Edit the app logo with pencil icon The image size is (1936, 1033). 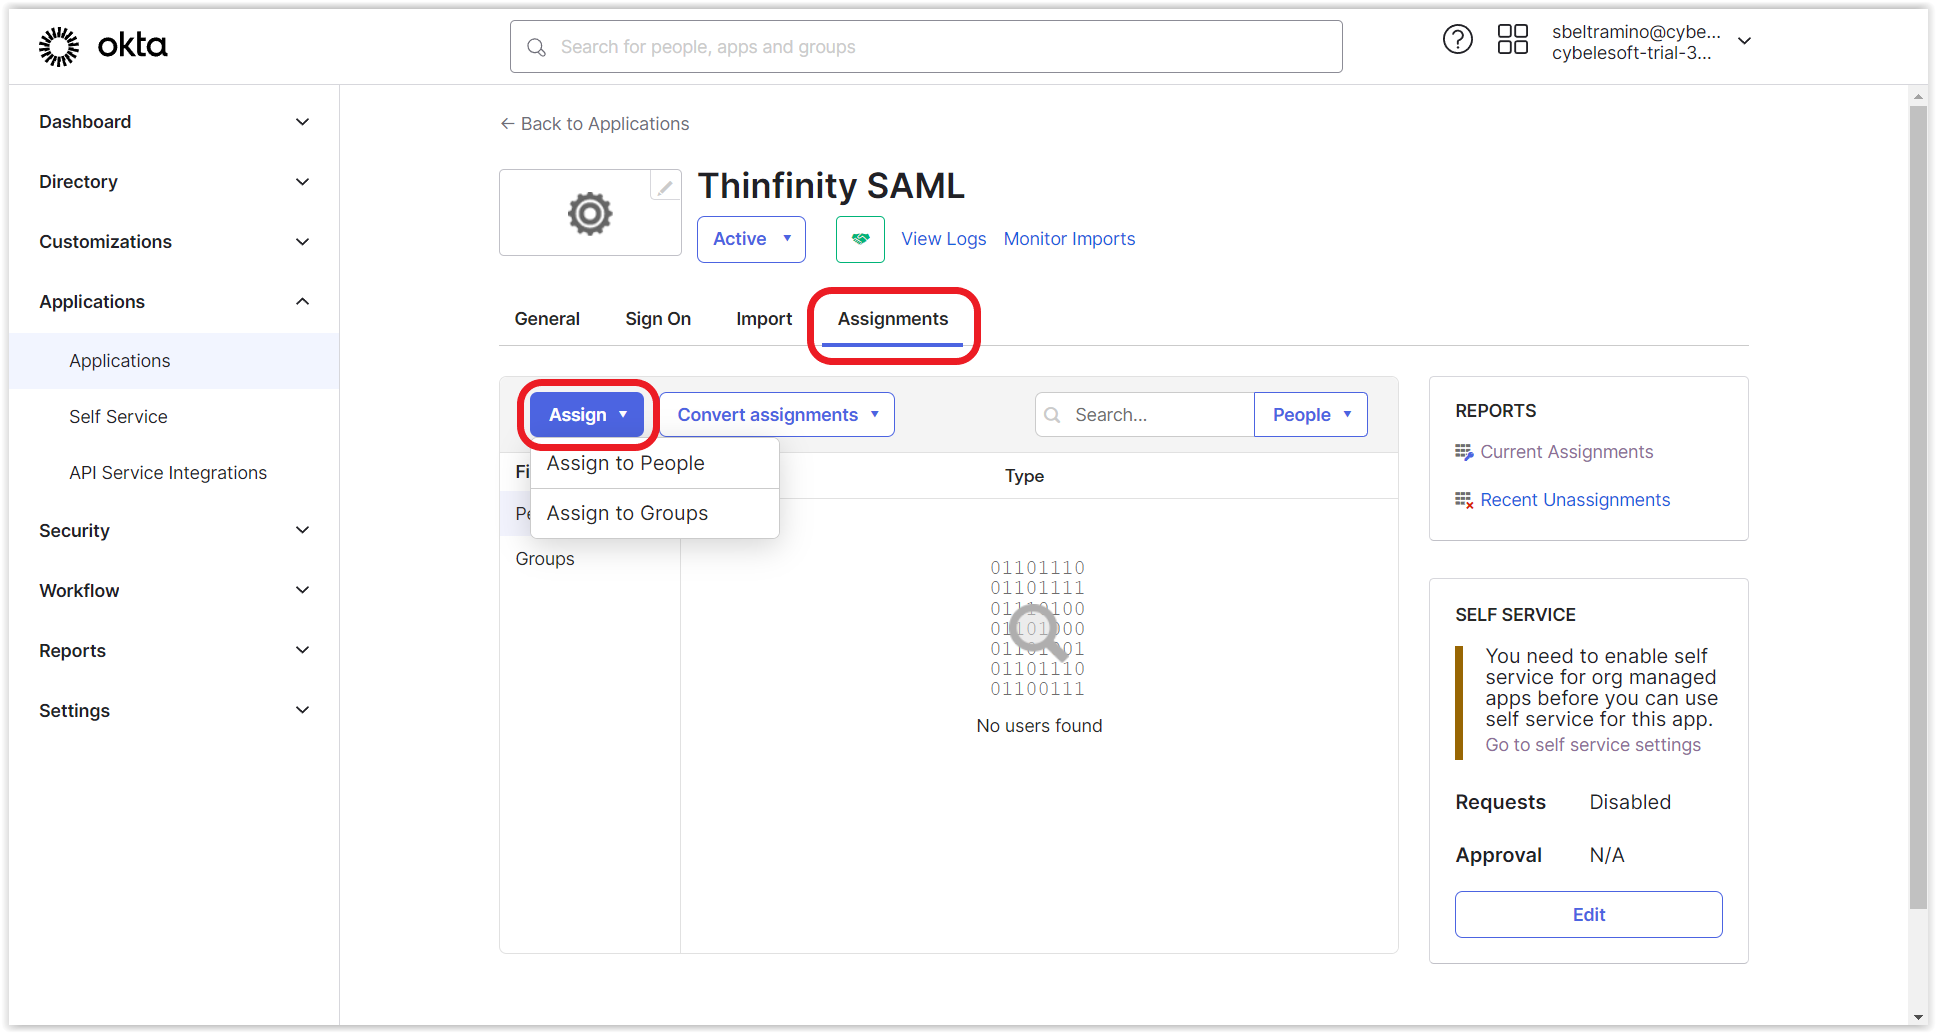[x=665, y=186]
